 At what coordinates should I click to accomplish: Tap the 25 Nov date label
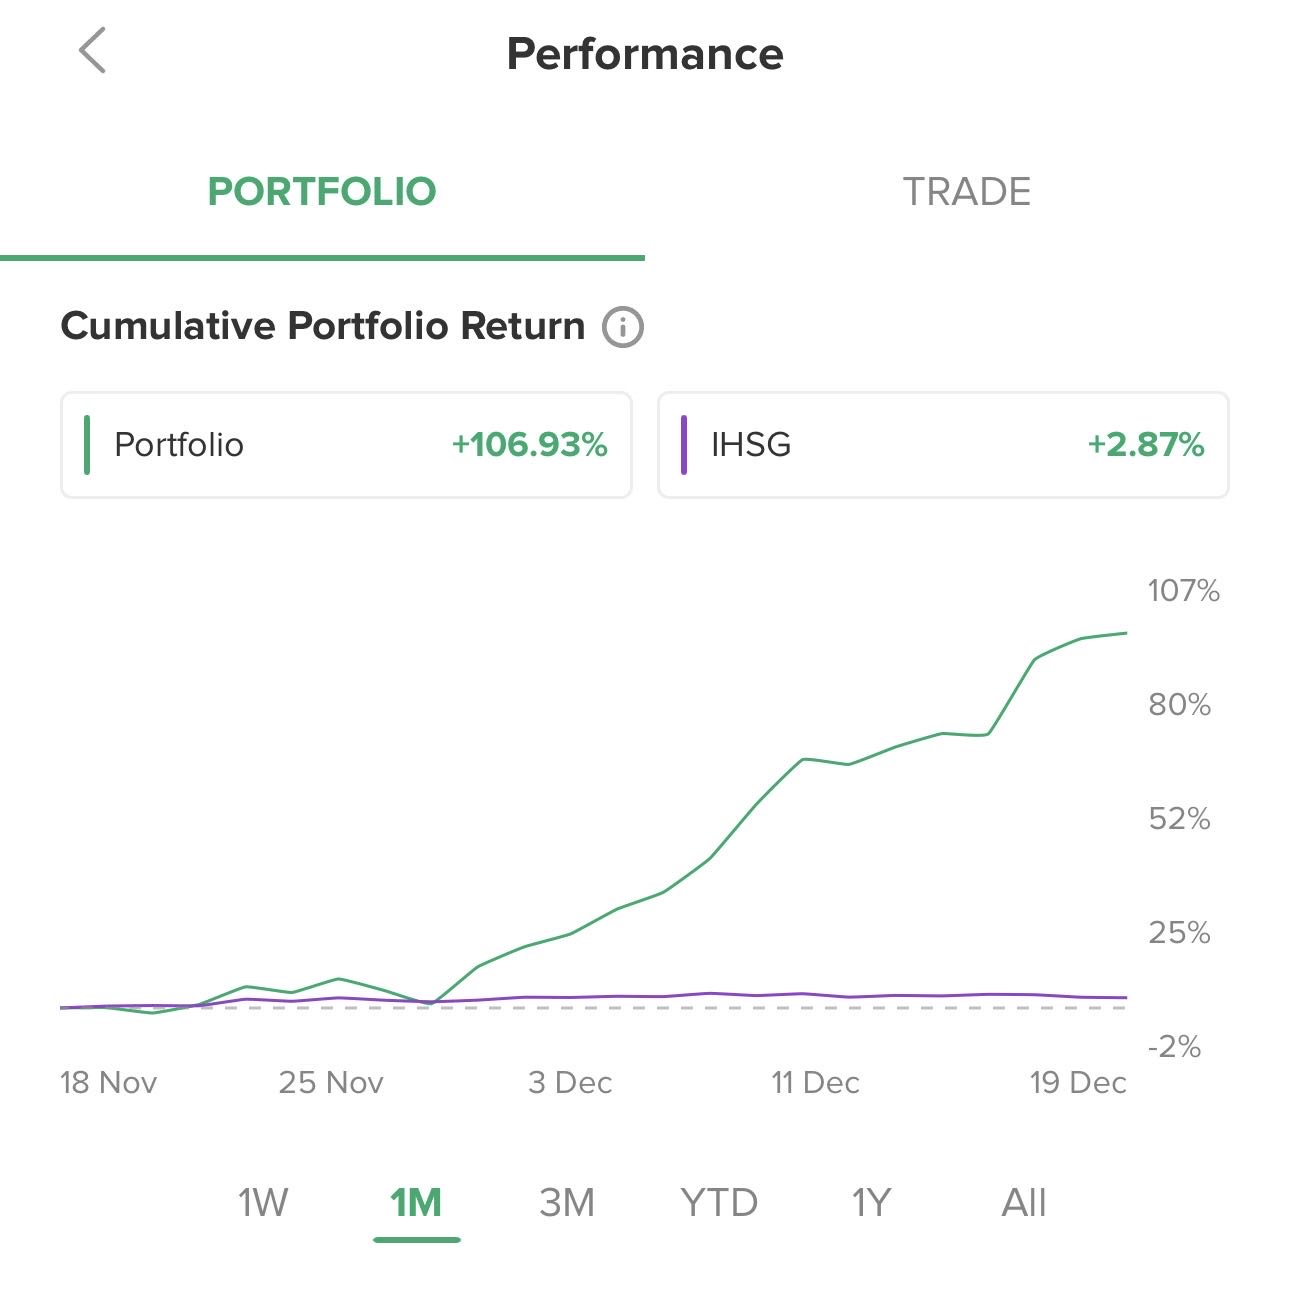(331, 1083)
